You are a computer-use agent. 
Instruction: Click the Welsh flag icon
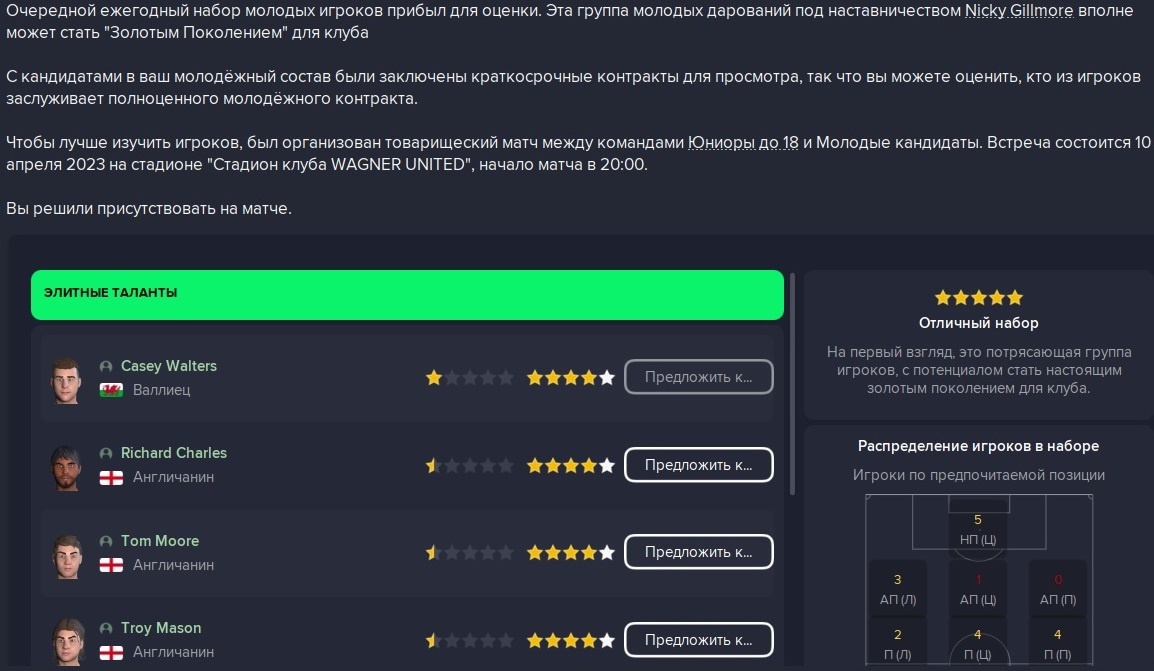point(111,390)
